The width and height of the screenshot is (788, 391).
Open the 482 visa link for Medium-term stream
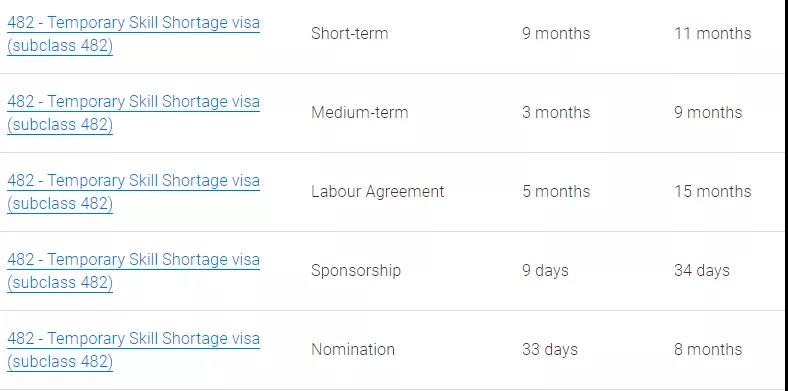tap(133, 113)
